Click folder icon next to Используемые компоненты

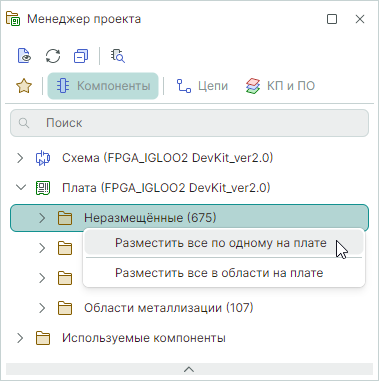click(x=43, y=338)
